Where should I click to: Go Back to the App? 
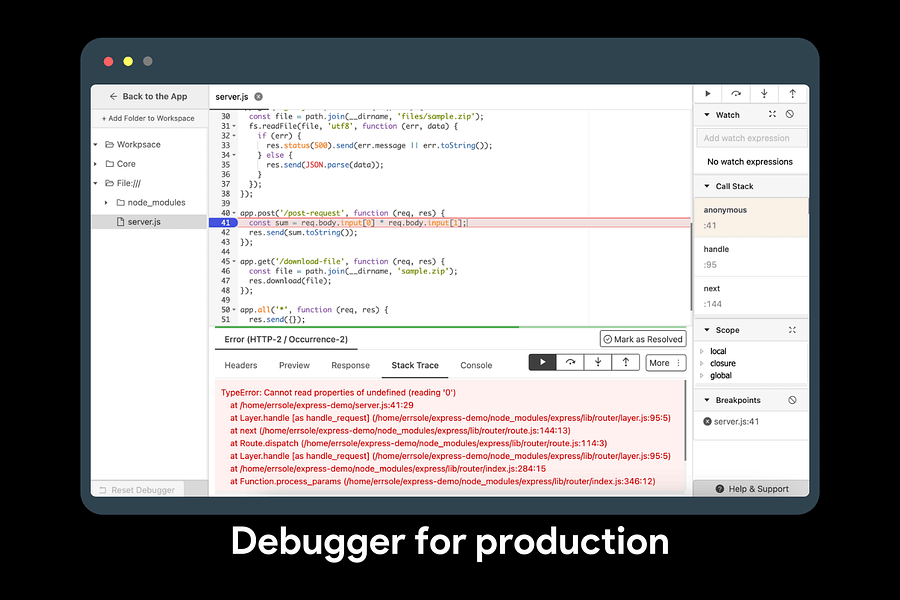[149, 96]
